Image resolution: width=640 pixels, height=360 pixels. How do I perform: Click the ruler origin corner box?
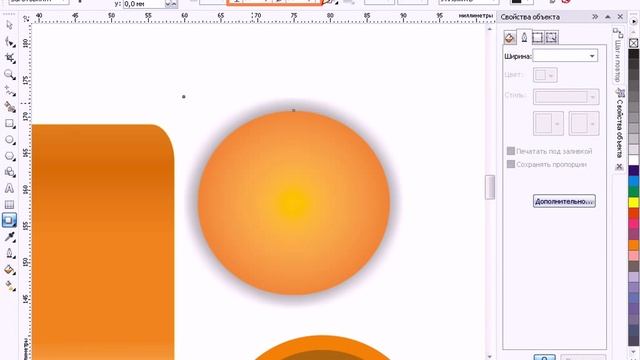pyautogui.click(x=26, y=18)
